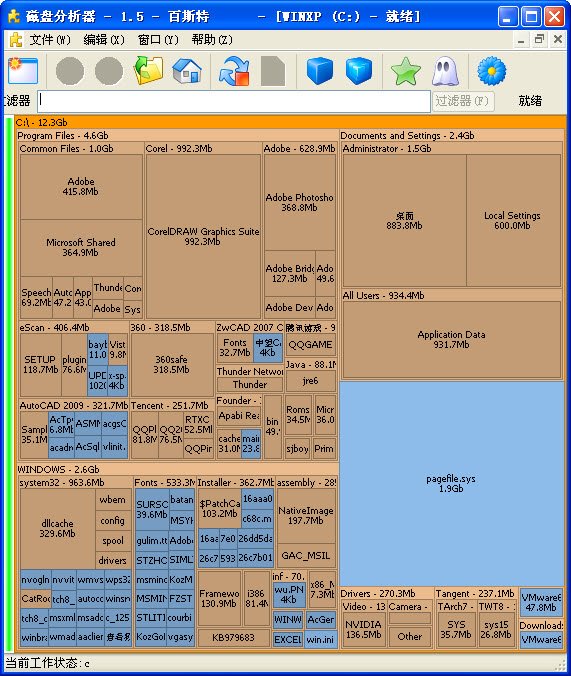Image resolution: width=571 pixels, height=676 pixels.
Task: Open folder with green arrow icon
Action: point(148,70)
